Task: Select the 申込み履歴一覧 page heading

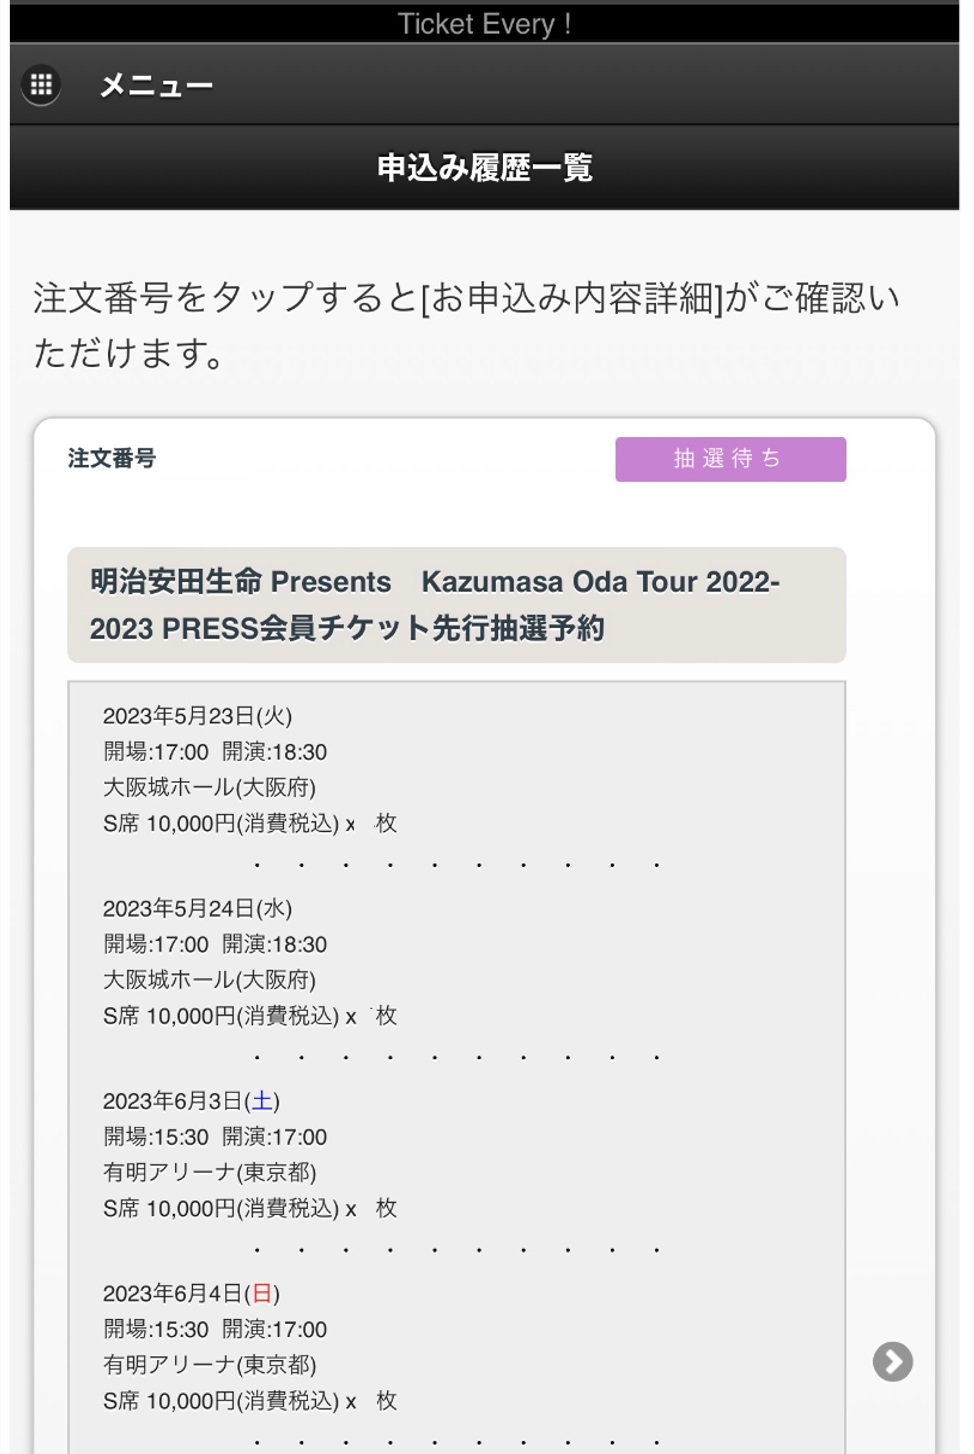Action: [485, 167]
